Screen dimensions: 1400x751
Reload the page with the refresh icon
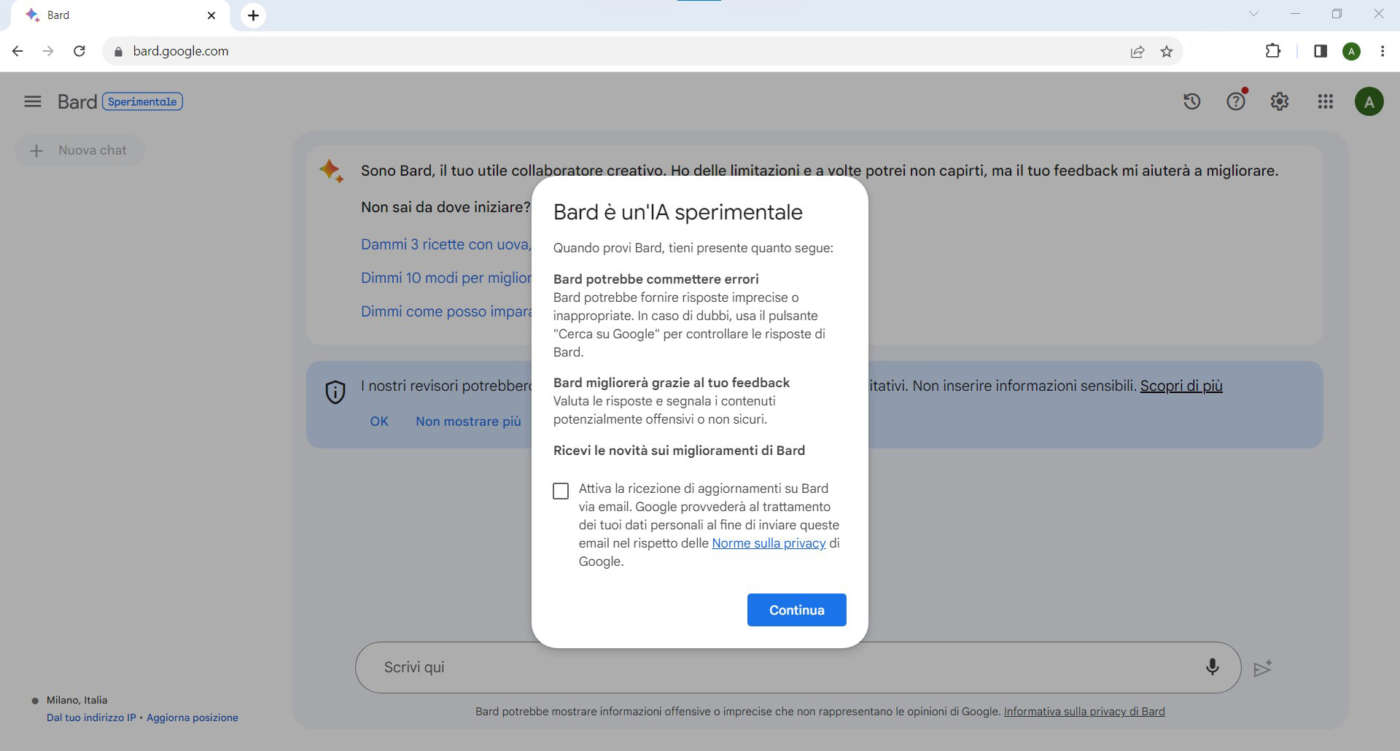79,51
